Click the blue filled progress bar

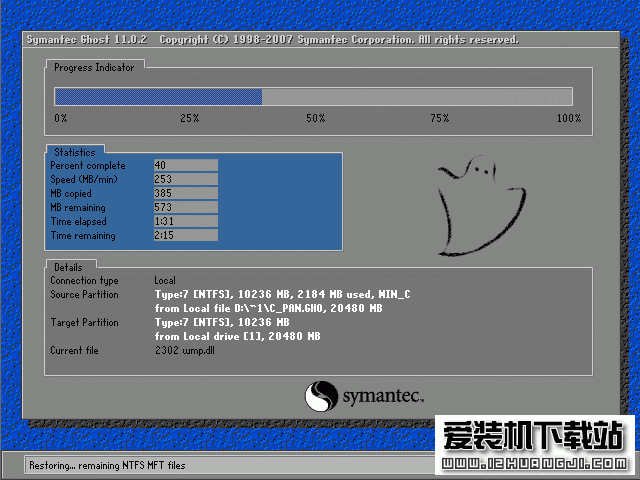158,97
